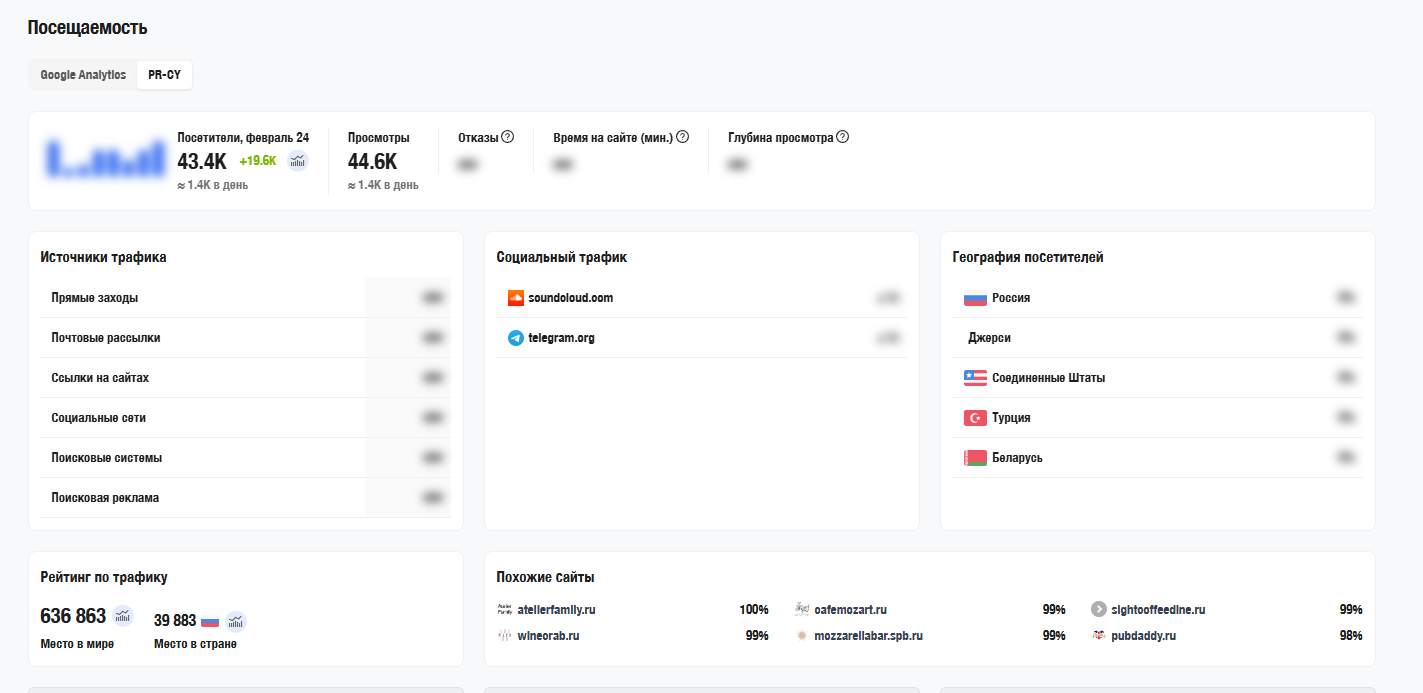Open pubdaddy.ru similar site link
This screenshot has height=693, width=1423.
(x=1143, y=635)
